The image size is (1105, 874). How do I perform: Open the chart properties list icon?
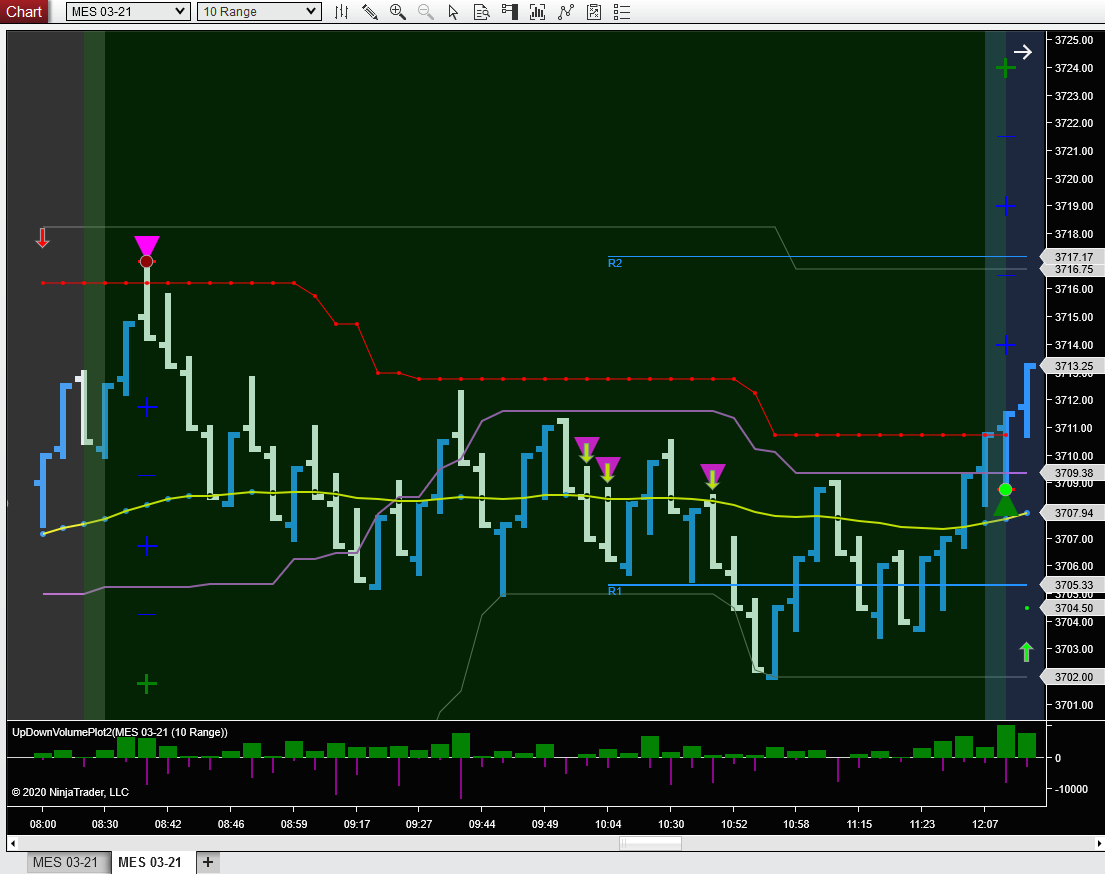click(x=622, y=12)
